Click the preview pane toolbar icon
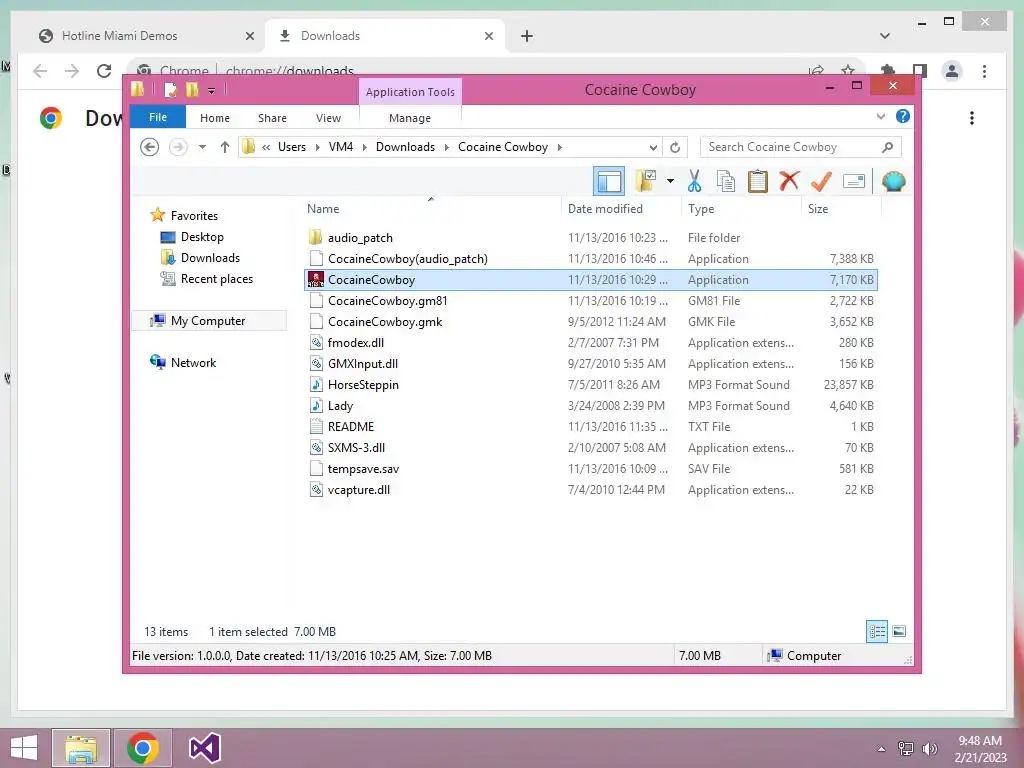1024x768 pixels. pos(609,182)
